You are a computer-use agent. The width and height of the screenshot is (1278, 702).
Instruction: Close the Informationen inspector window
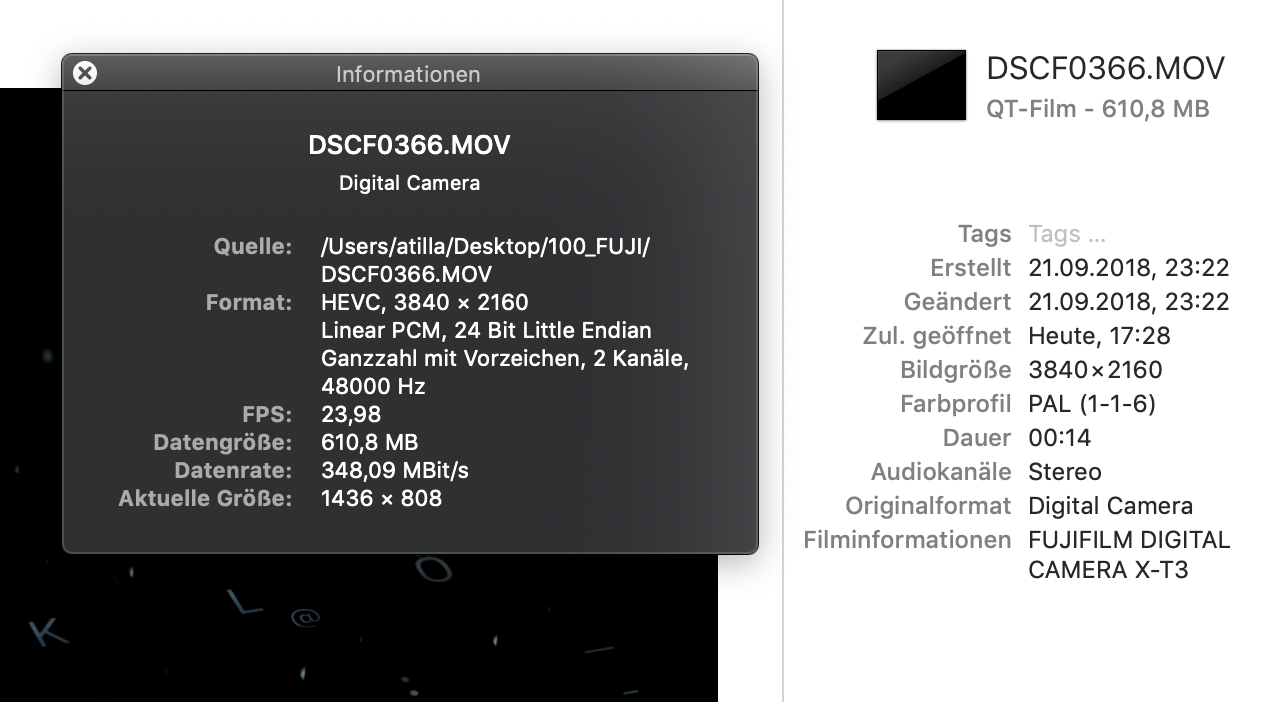click(x=86, y=73)
